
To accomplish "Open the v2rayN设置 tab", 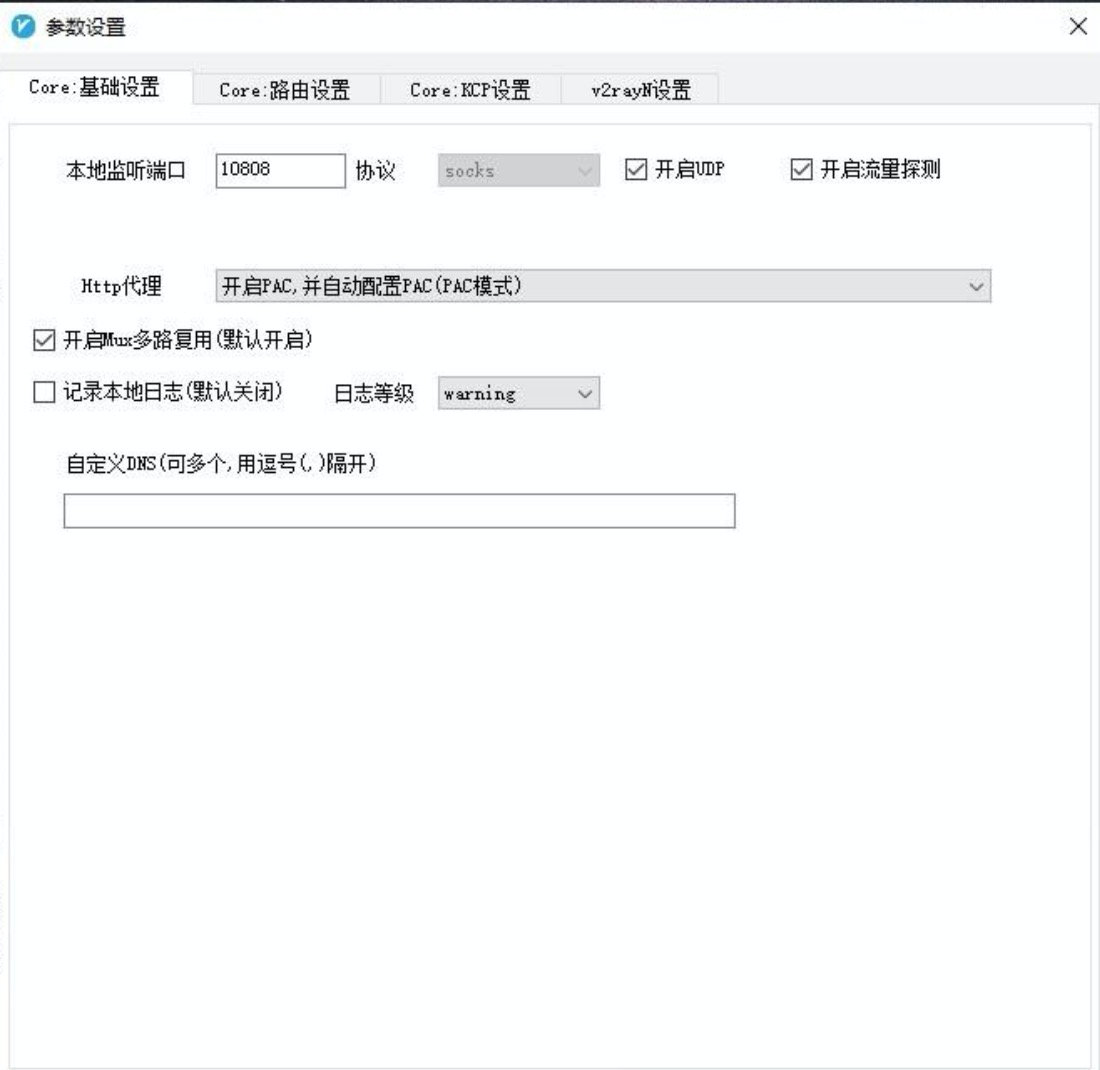I will click(x=640, y=90).
